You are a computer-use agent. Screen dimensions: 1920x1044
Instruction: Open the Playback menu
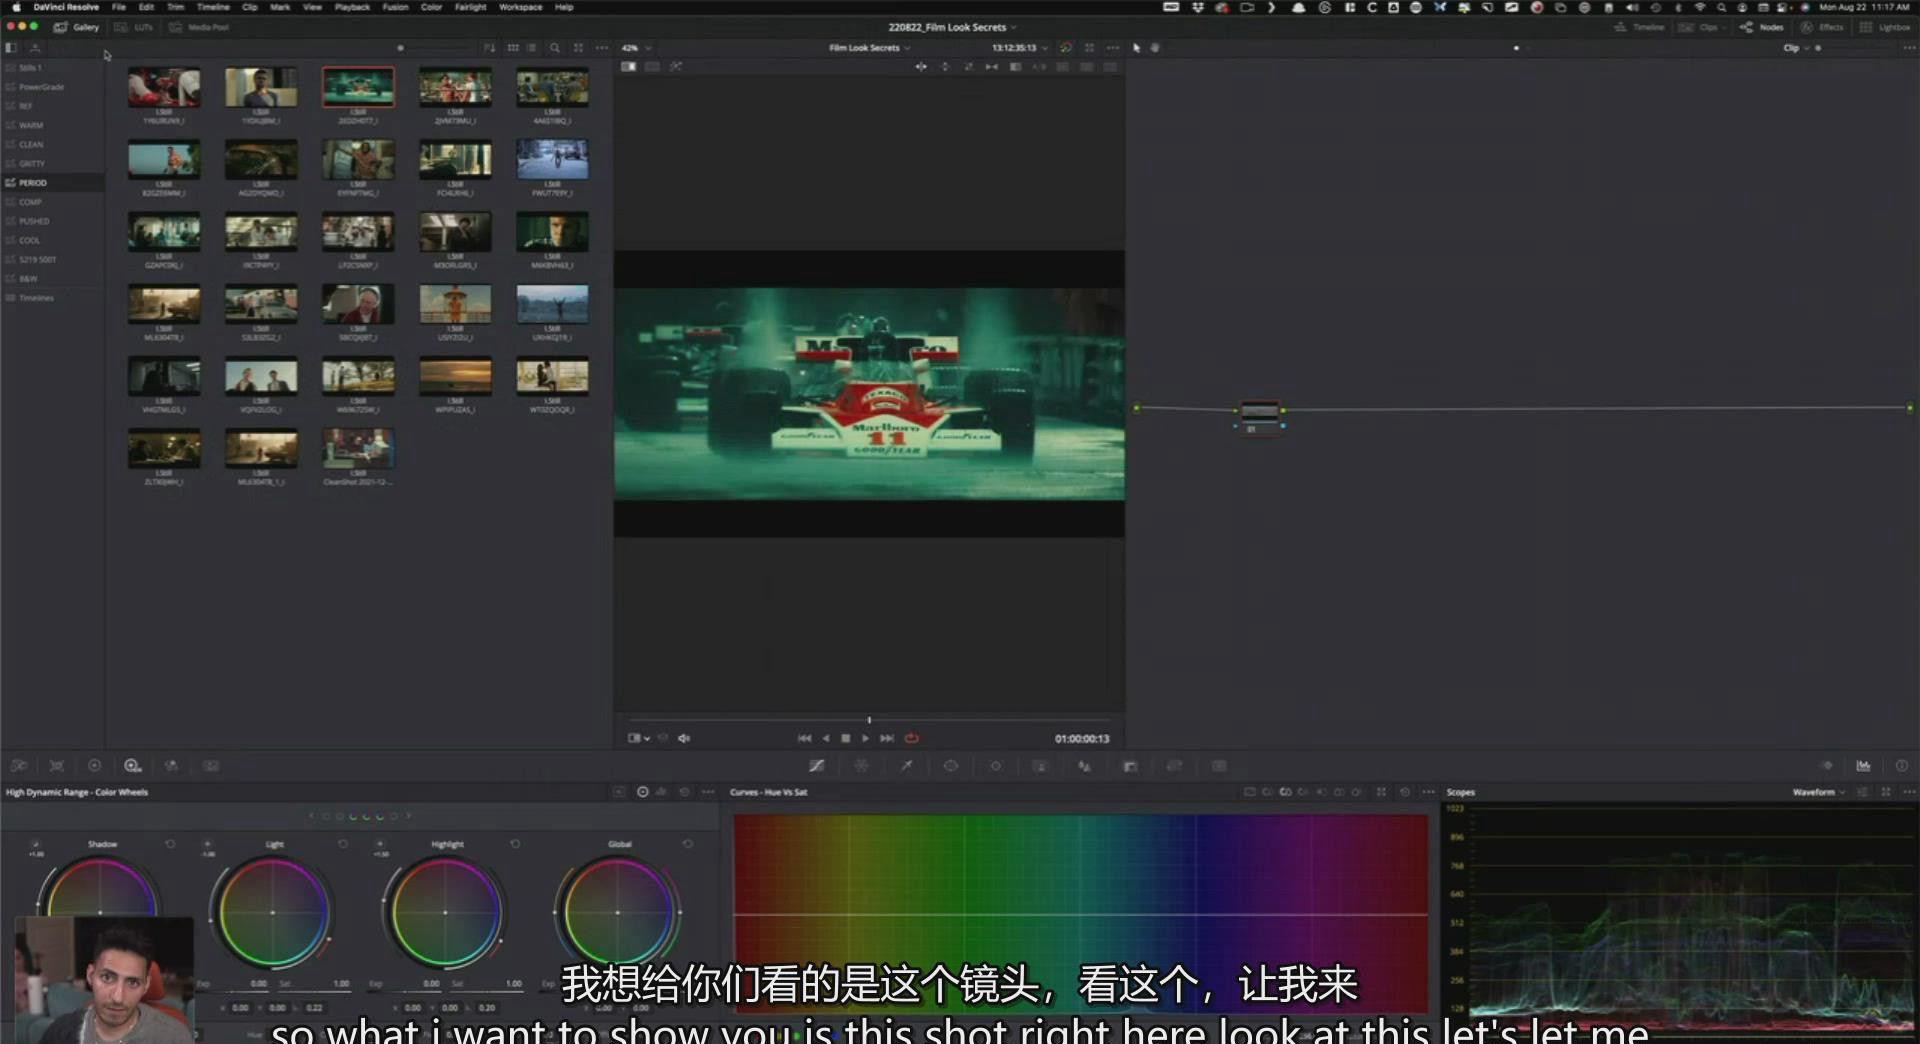click(x=352, y=7)
